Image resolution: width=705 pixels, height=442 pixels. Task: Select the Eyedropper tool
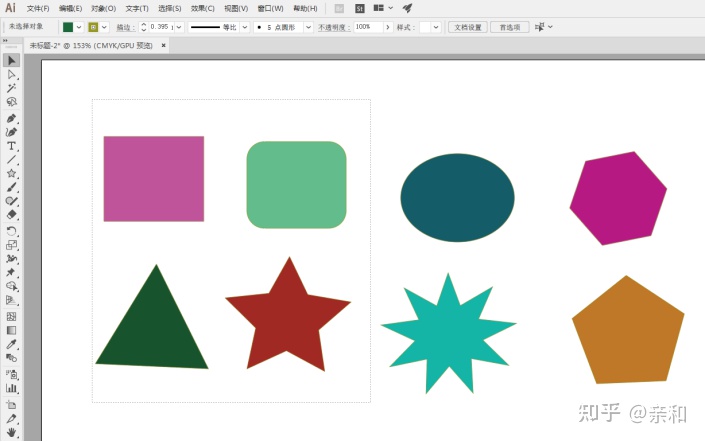12,344
